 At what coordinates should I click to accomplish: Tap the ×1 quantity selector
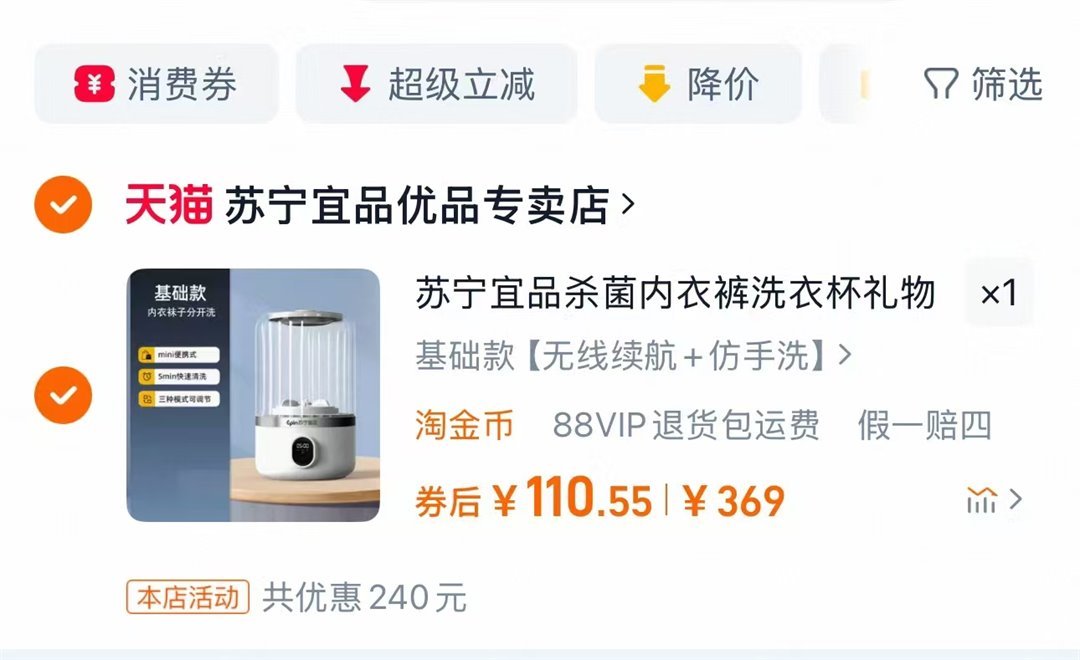999,293
